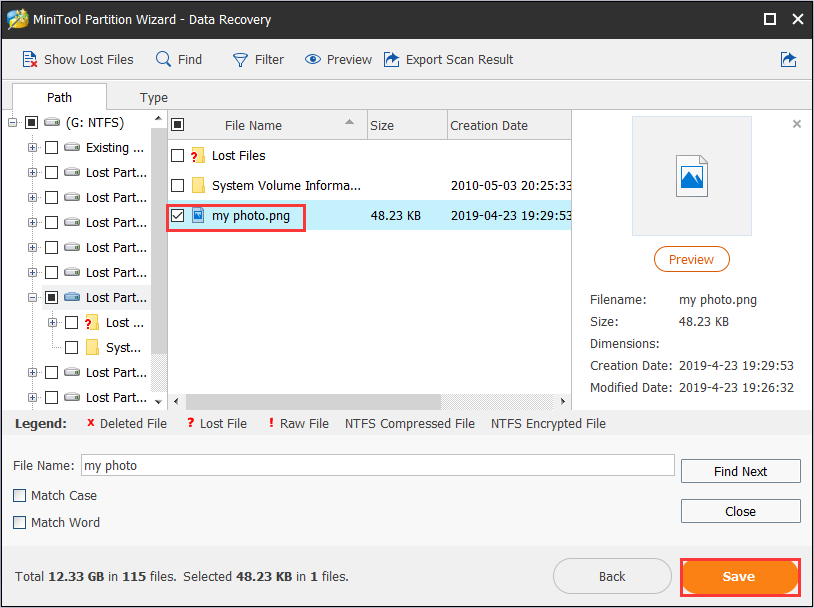Click the expanded Lost Part drive icon
Image resolution: width=814 pixels, height=608 pixels.
(72, 298)
